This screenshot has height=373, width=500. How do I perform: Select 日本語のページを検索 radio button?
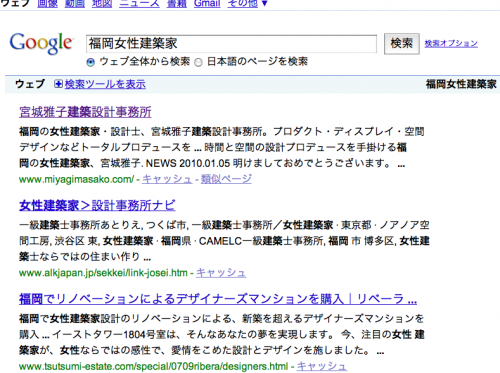point(198,62)
